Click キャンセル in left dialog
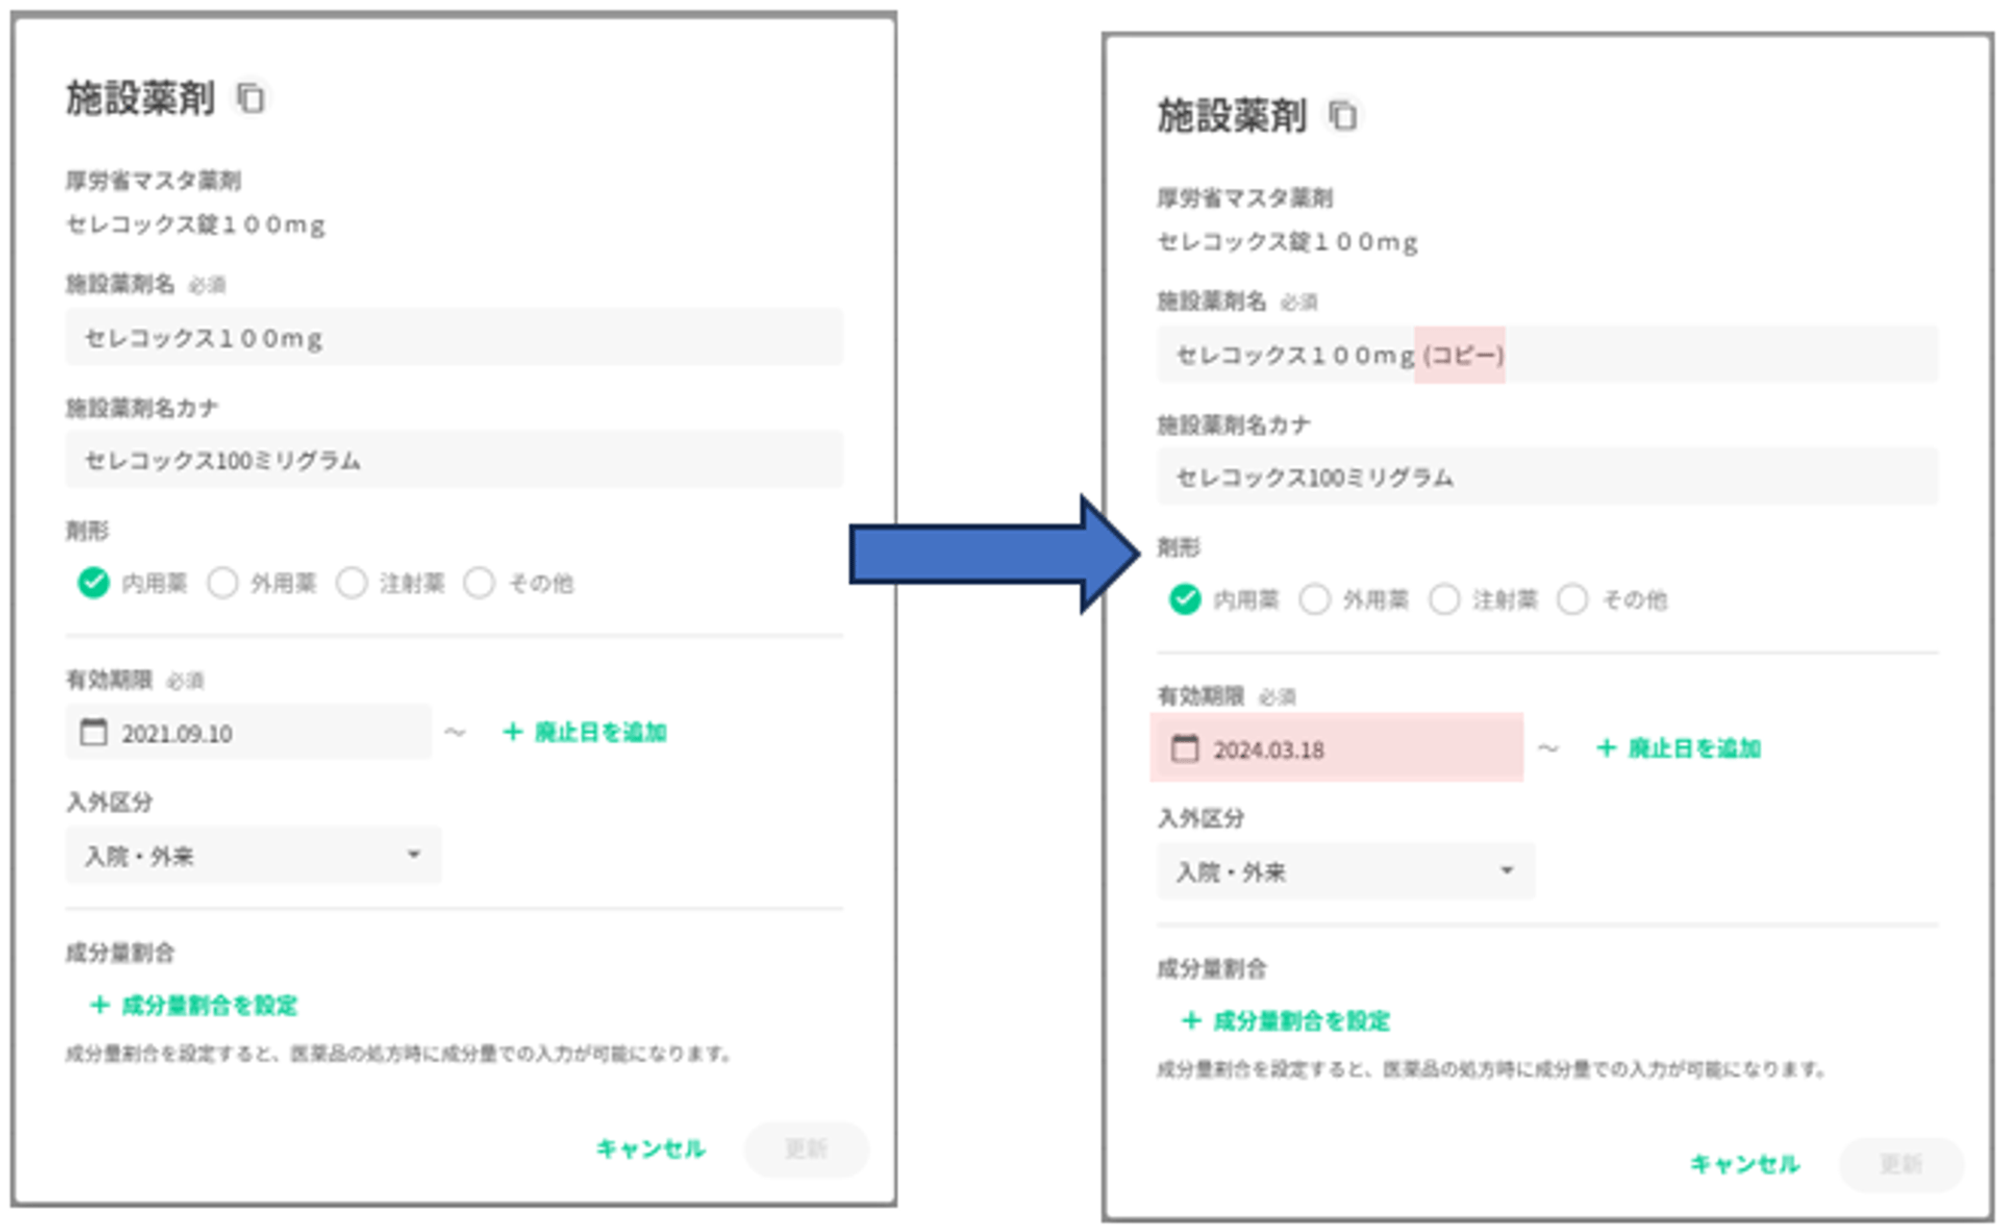The height and width of the screenshot is (1225, 2000). [x=650, y=1148]
